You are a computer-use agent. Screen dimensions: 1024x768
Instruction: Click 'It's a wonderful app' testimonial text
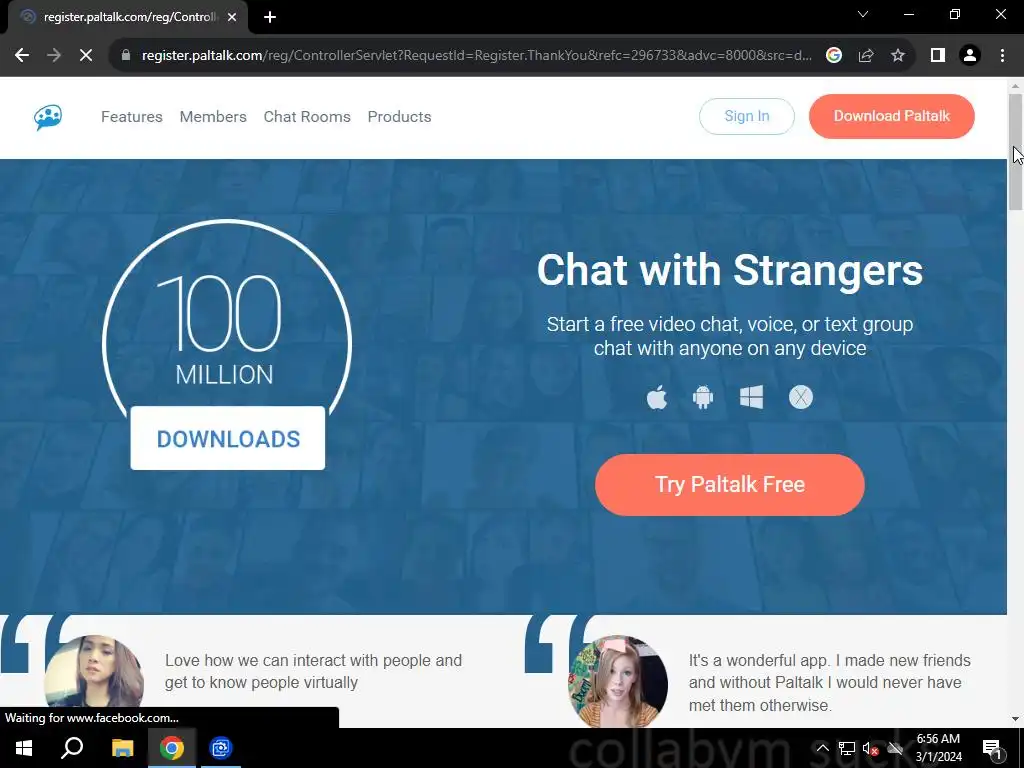(829, 682)
